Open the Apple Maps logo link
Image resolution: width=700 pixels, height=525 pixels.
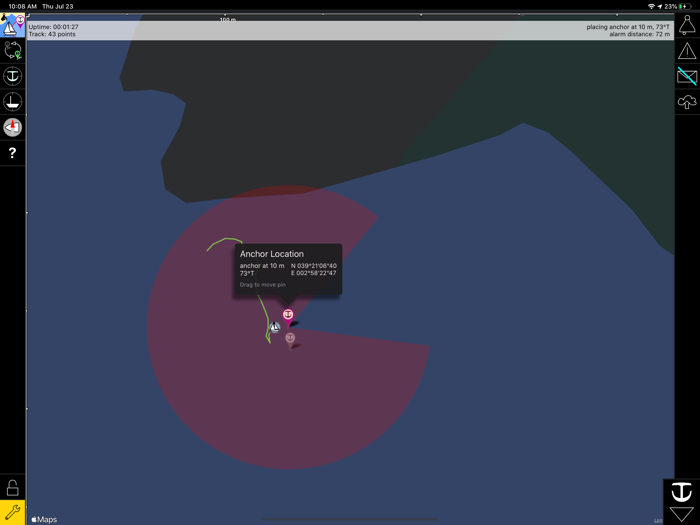(x=44, y=519)
